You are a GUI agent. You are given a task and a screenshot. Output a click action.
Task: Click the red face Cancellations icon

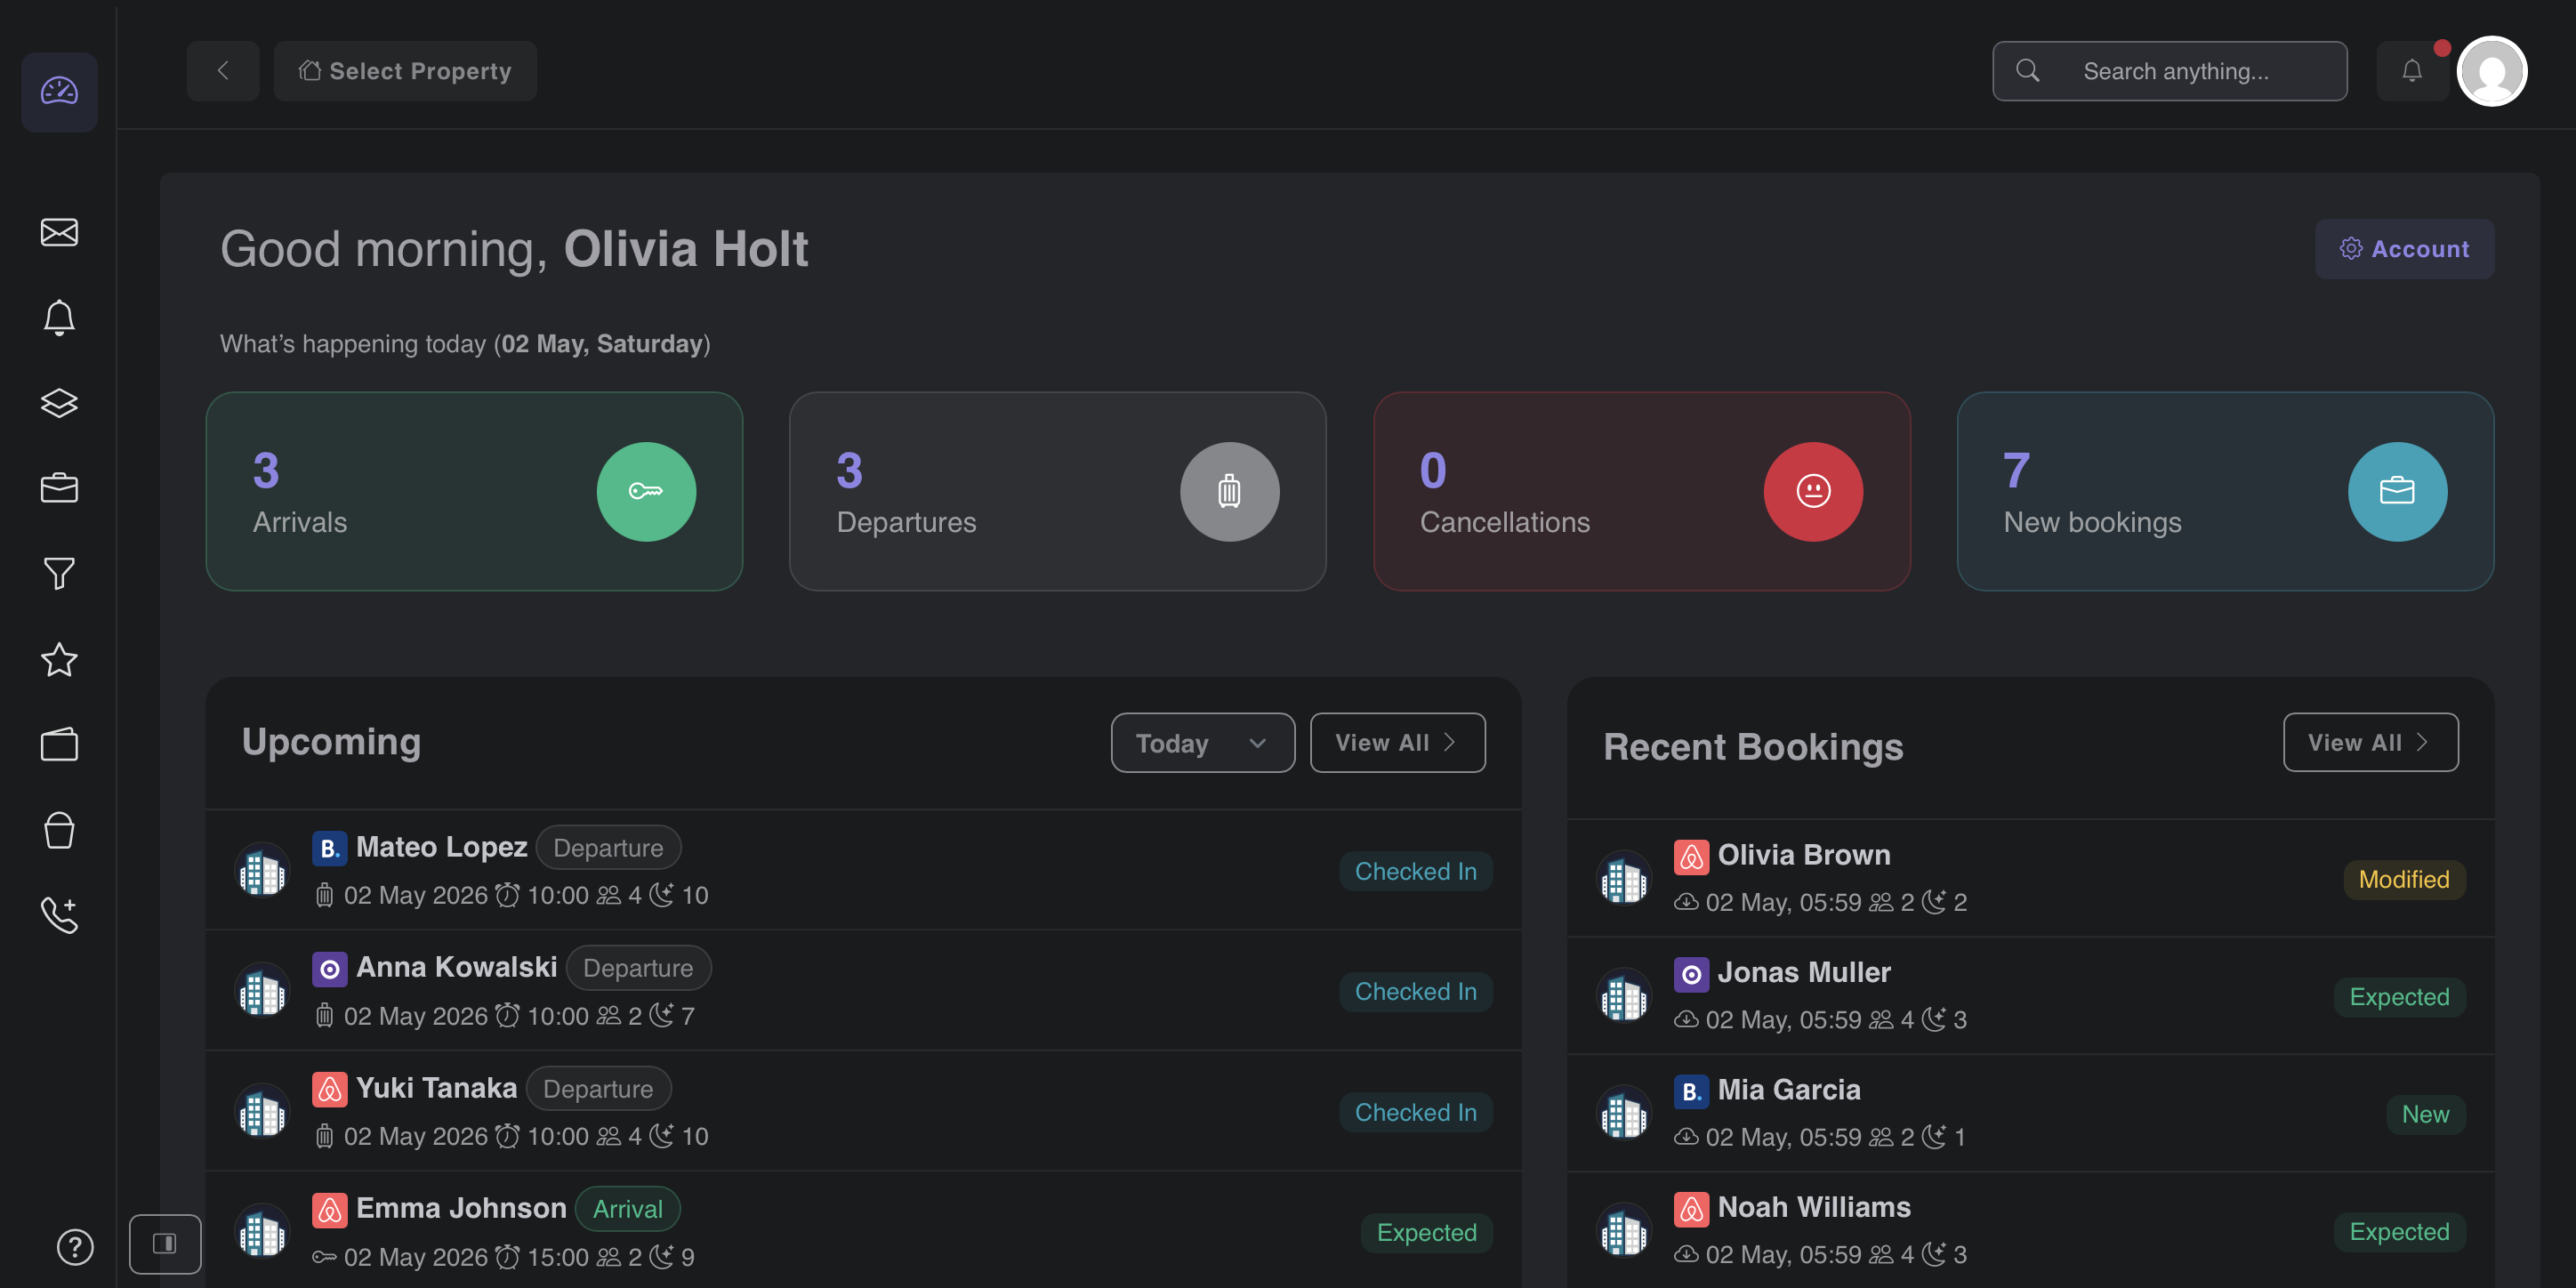tap(1813, 491)
